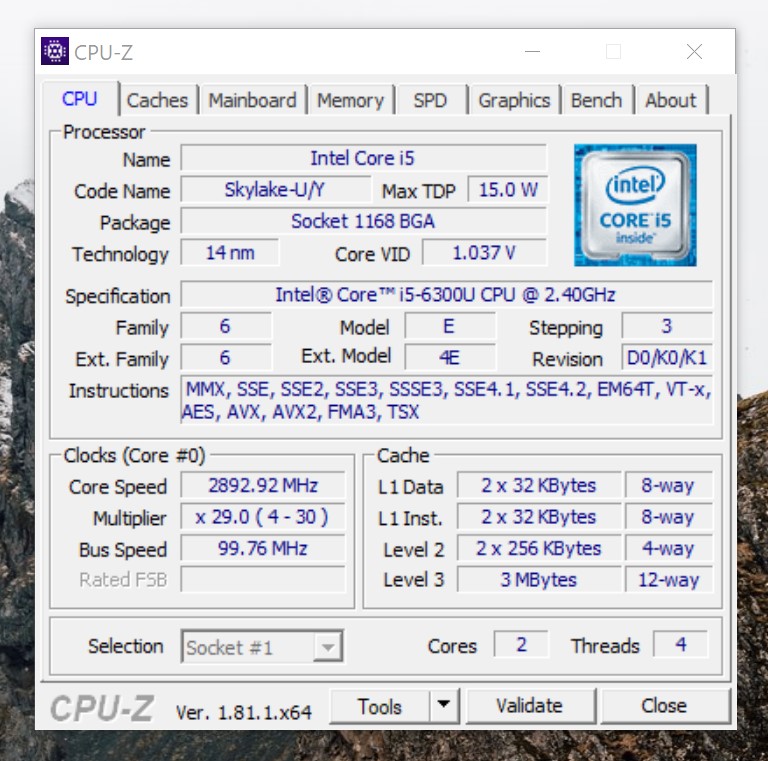
Task: View the About tab
Action: pyautogui.click(x=671, y=100)
